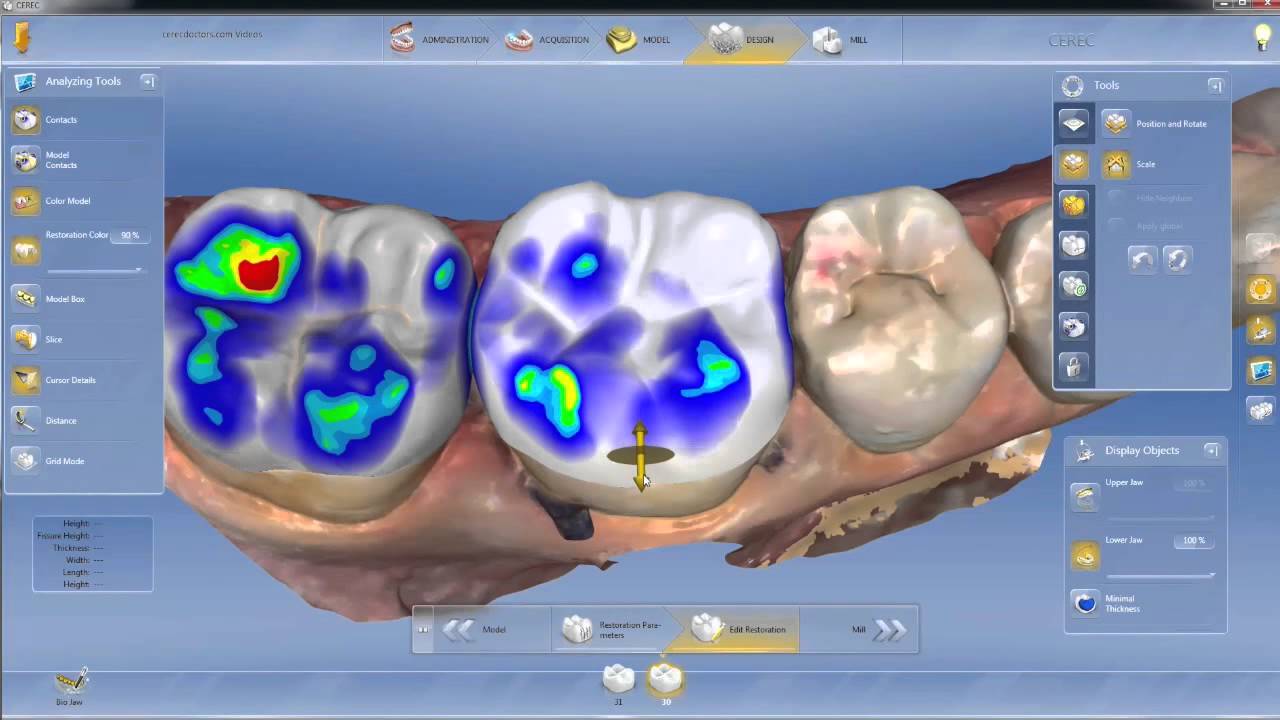Click the Mill step in bottom workflow

click(858, 629)
